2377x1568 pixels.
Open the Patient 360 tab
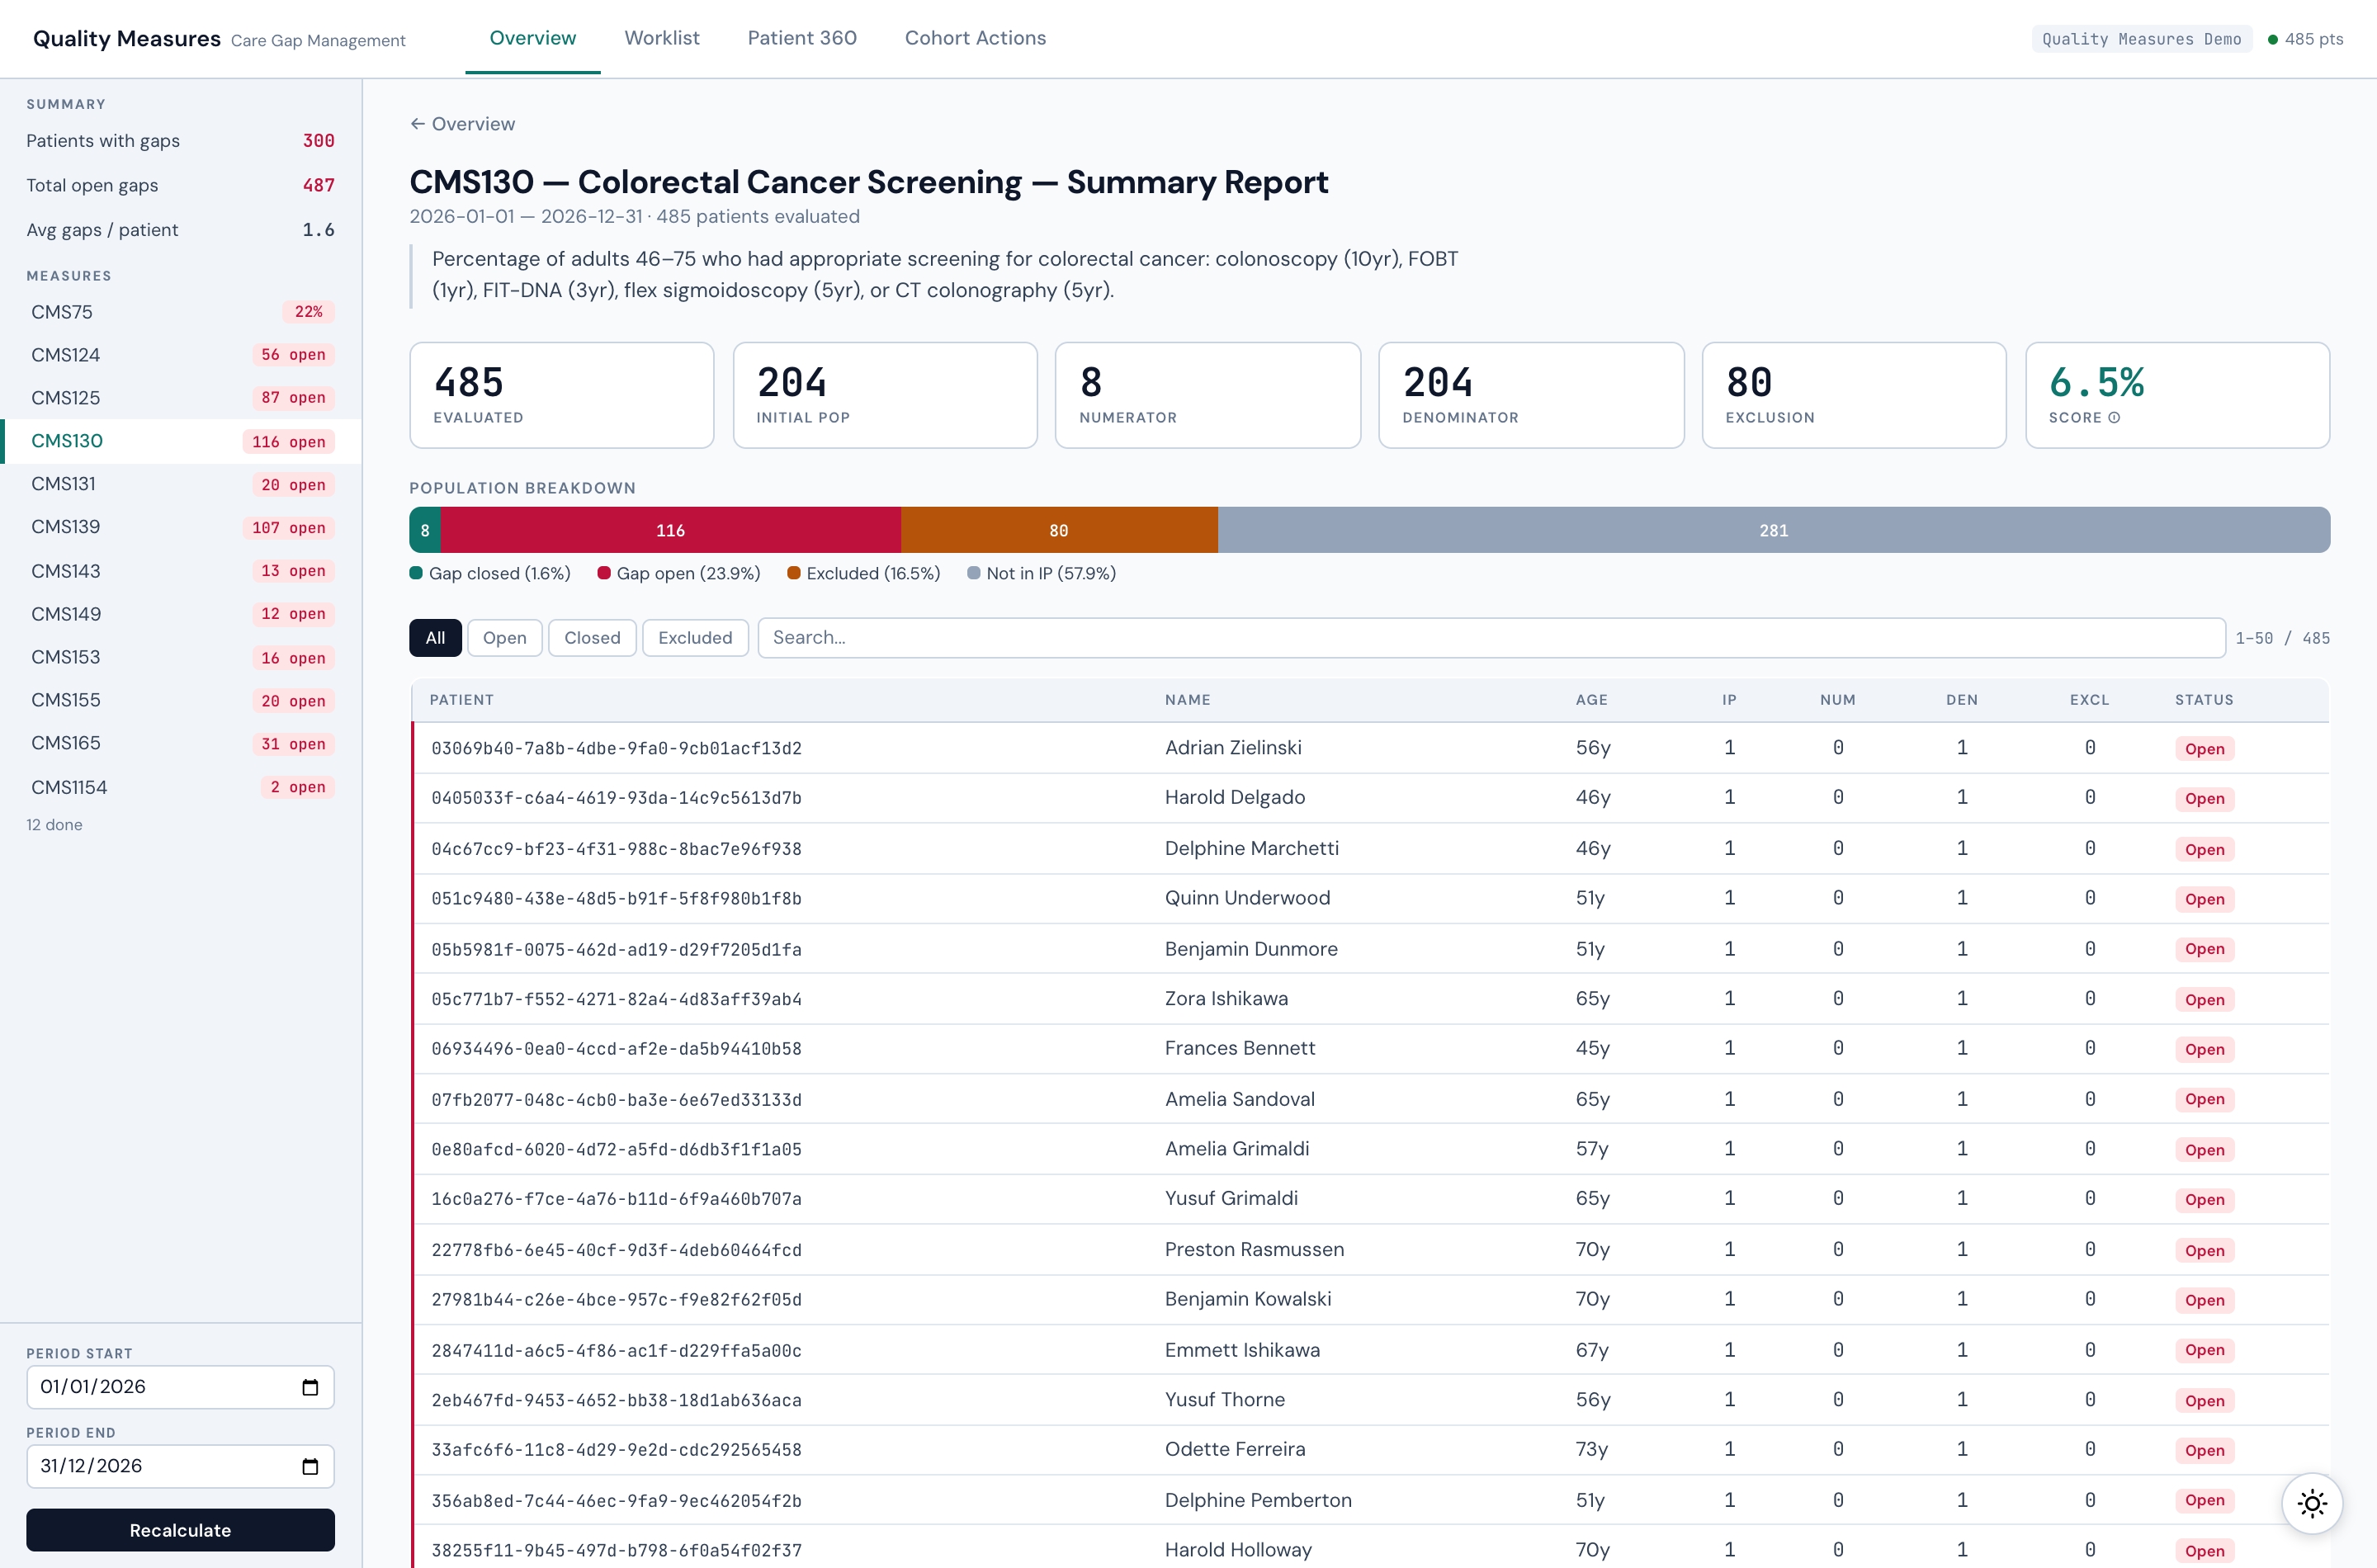tap(802, 38)
